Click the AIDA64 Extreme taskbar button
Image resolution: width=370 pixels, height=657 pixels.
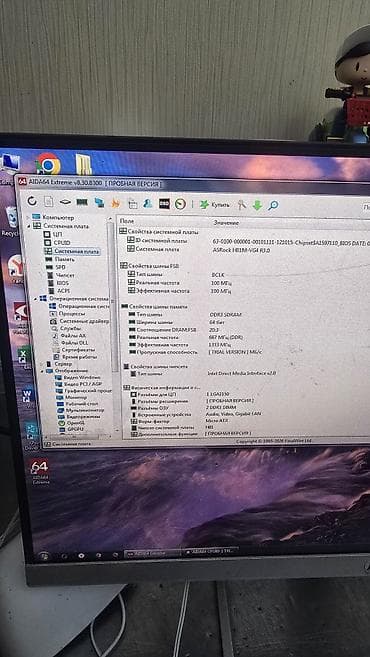(152, 552)
